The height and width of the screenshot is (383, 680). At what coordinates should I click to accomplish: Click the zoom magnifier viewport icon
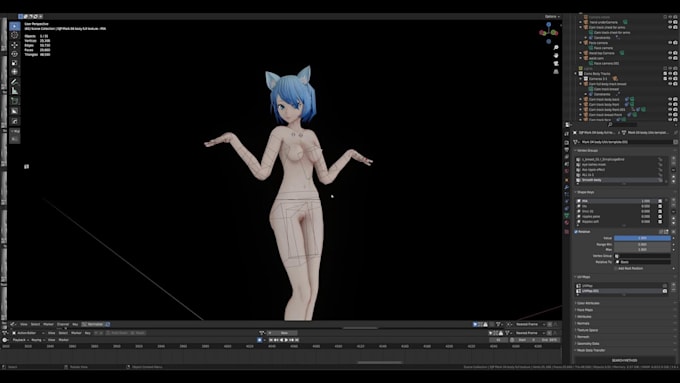point(556,47)
